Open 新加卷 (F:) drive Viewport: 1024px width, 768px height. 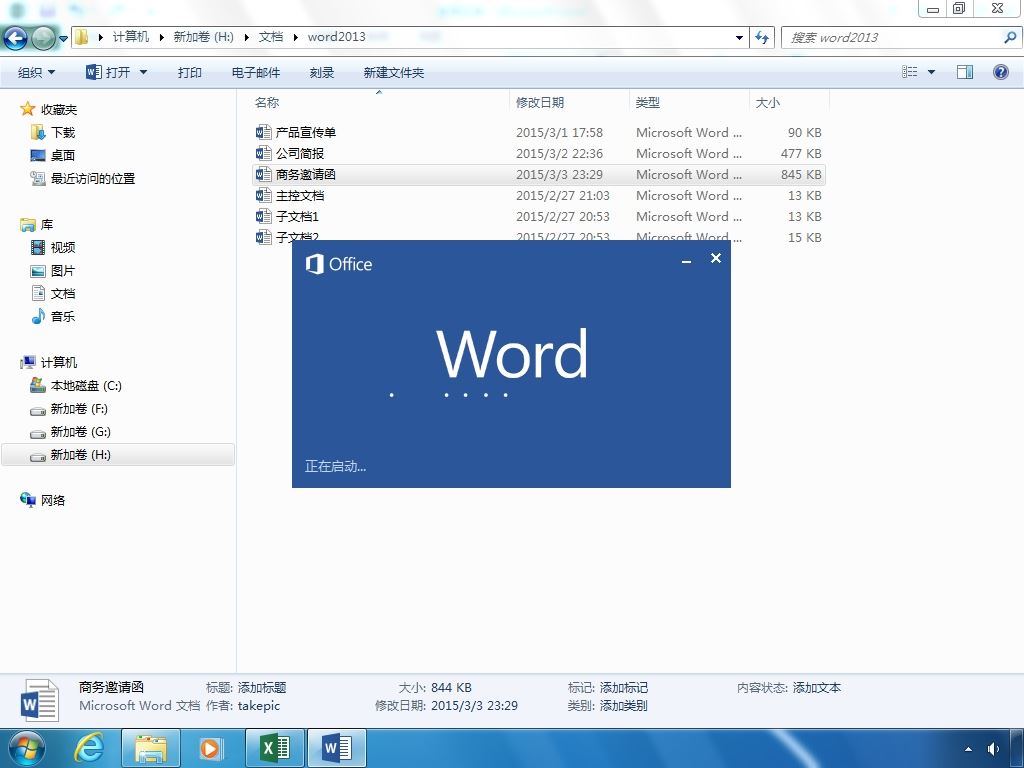coord(79,409)
